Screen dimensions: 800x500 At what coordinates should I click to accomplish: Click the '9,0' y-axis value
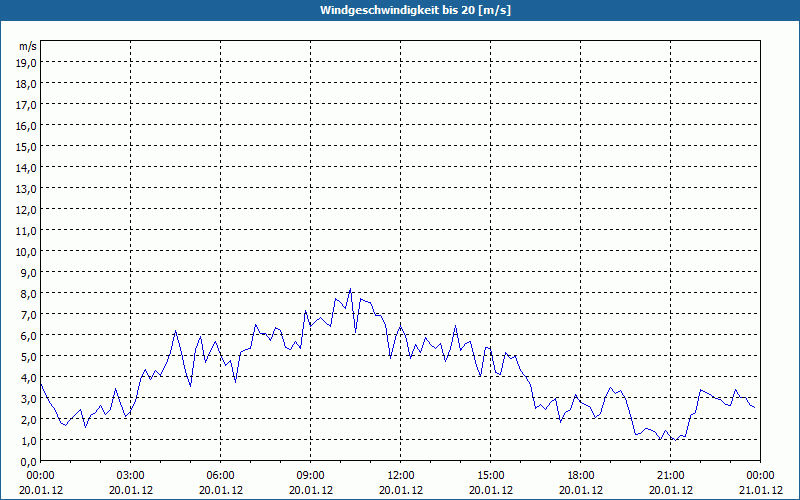(x=29, y=272)
